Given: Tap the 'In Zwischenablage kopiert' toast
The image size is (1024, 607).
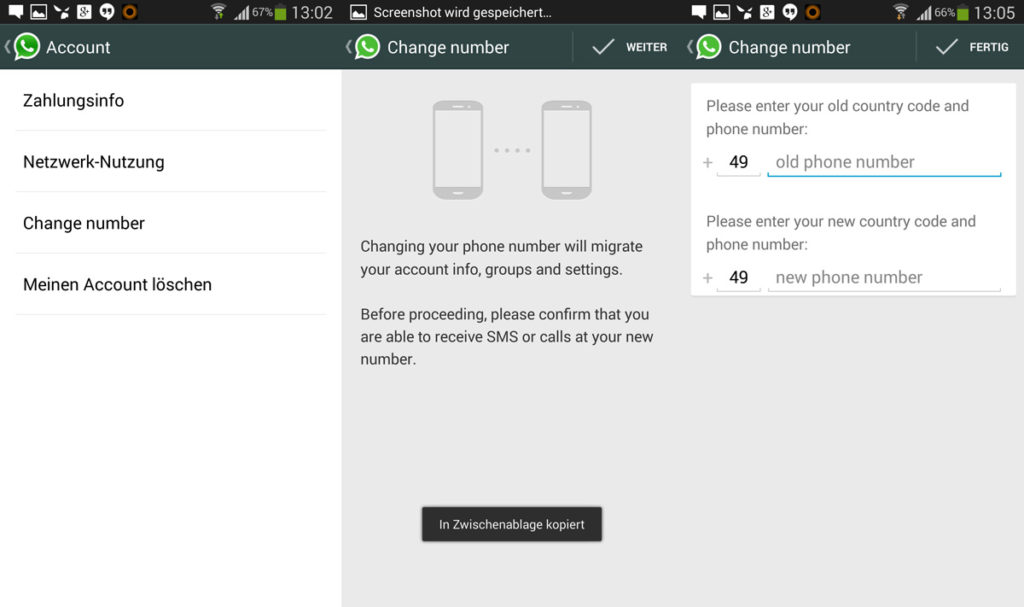Looking at the screenshot, I should click(512, 524).
